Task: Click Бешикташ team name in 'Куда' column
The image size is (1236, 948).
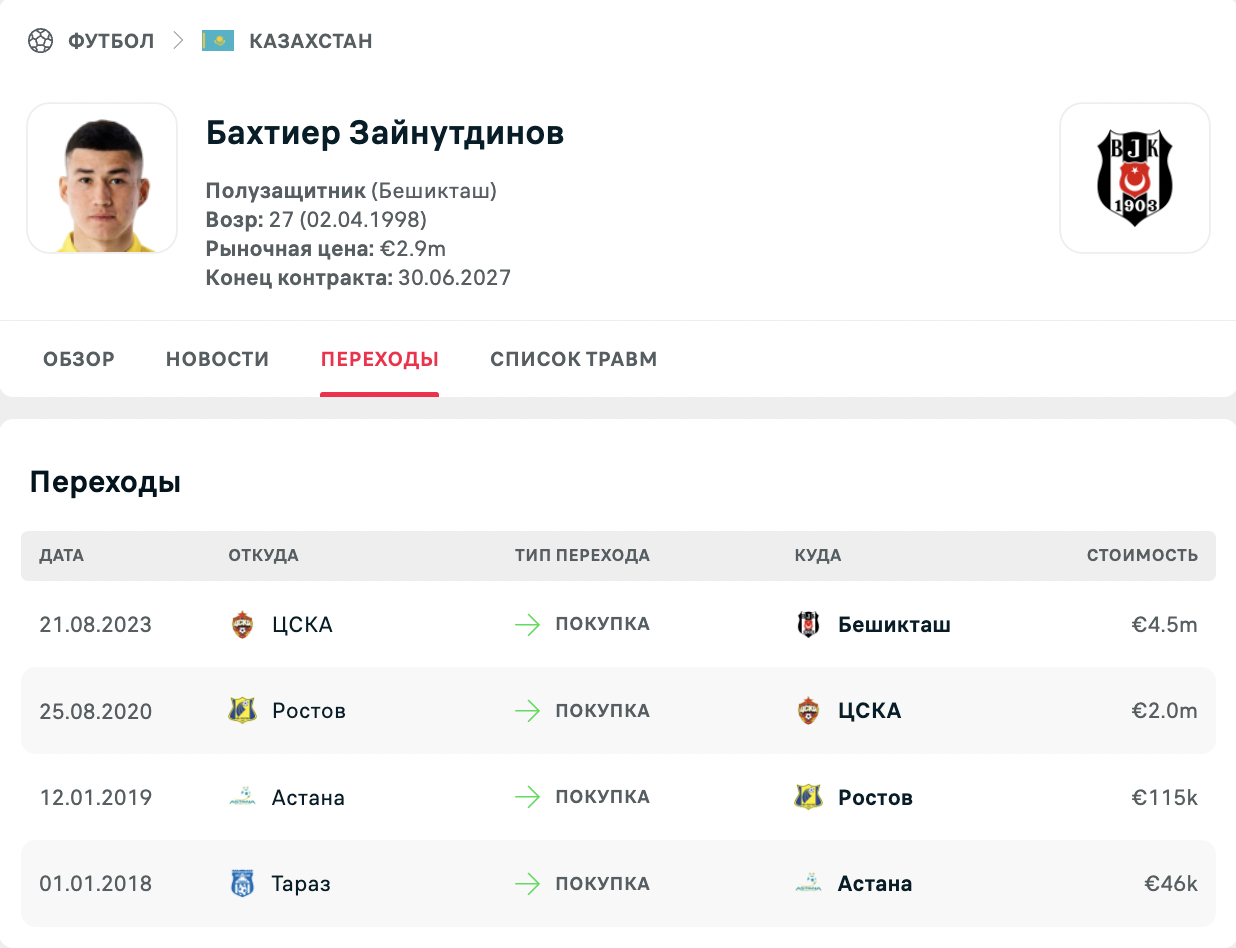Action: 894,625
